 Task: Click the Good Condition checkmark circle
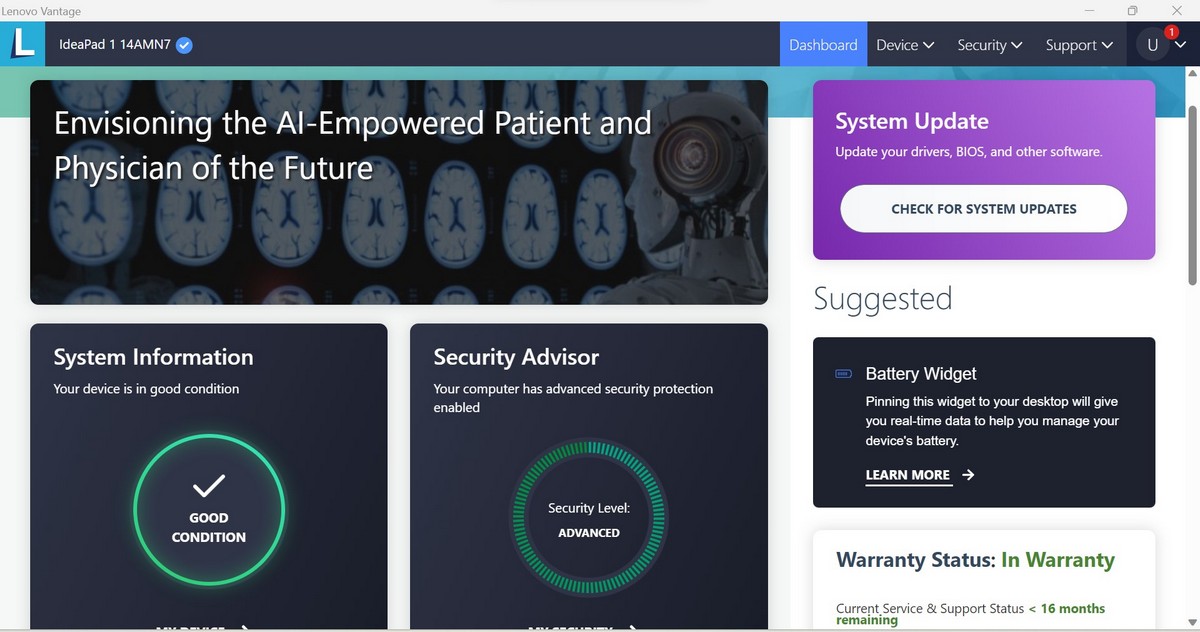click(x=209, y=510)
